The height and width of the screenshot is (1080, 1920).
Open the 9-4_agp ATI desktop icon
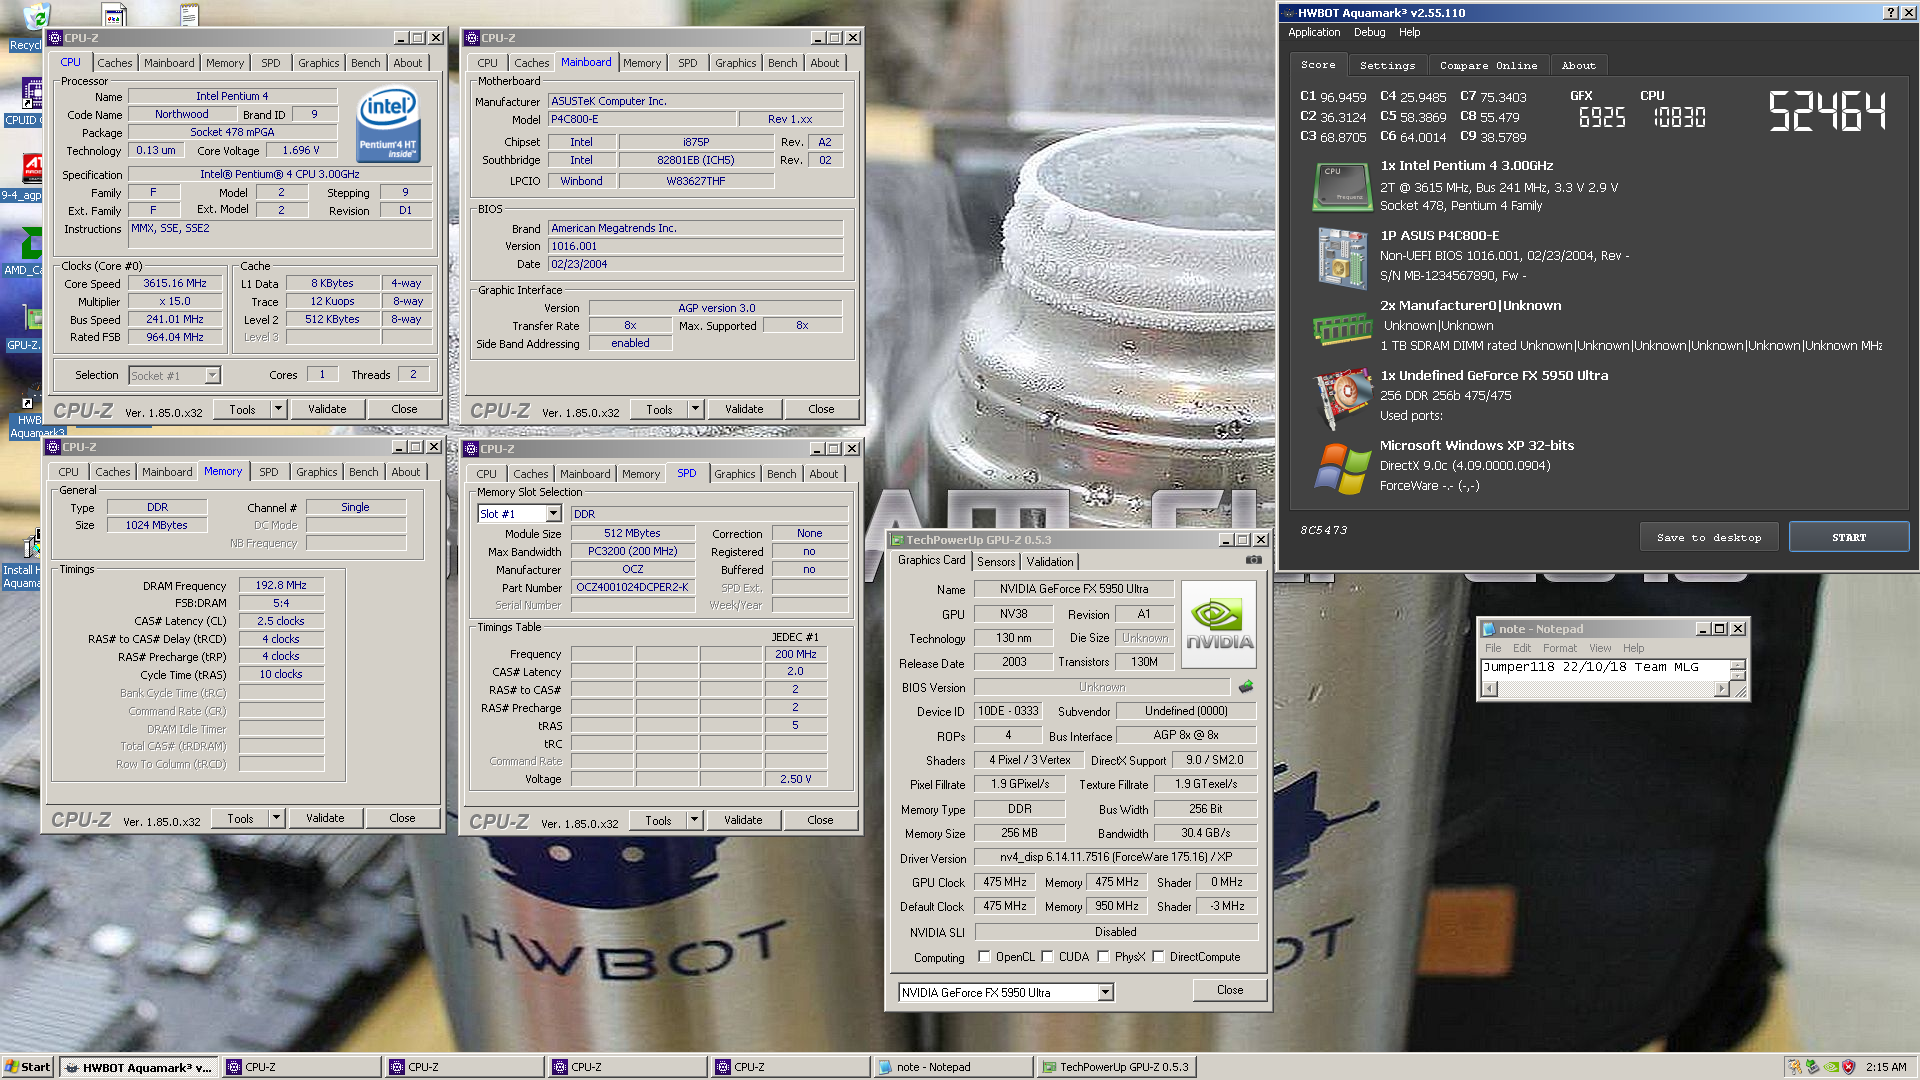(x=24, y=178)
